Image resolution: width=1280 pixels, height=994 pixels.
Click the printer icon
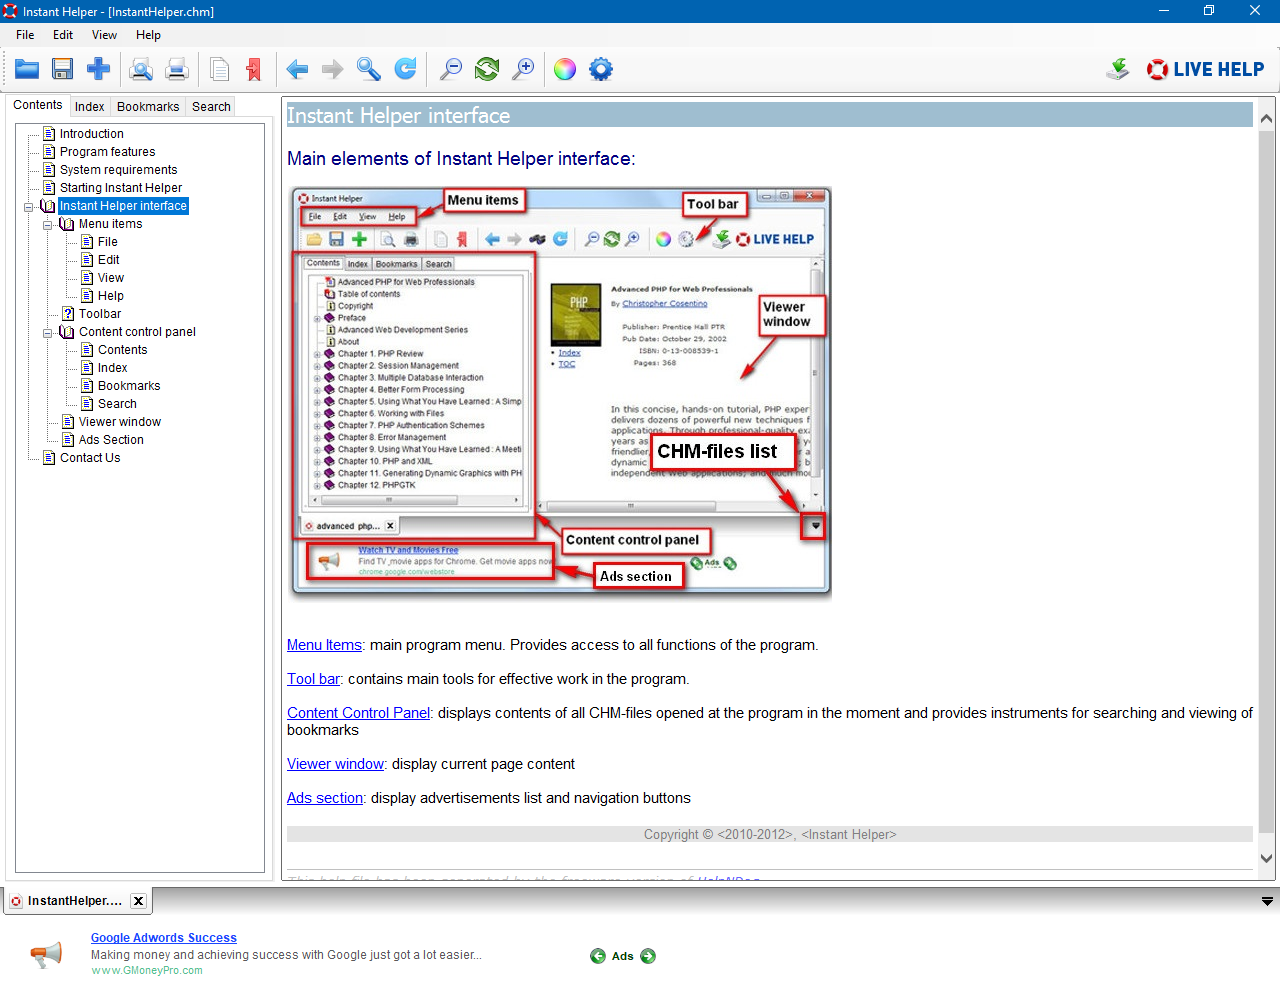[x=177, y=69]
